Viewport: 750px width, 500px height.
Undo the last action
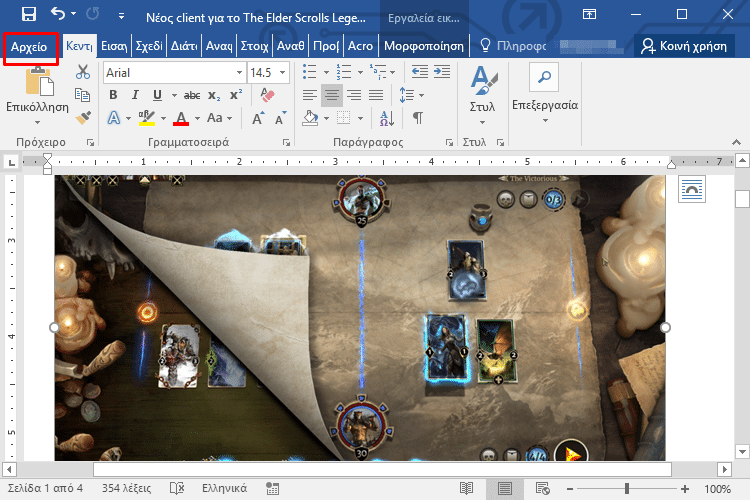[58, 14]
